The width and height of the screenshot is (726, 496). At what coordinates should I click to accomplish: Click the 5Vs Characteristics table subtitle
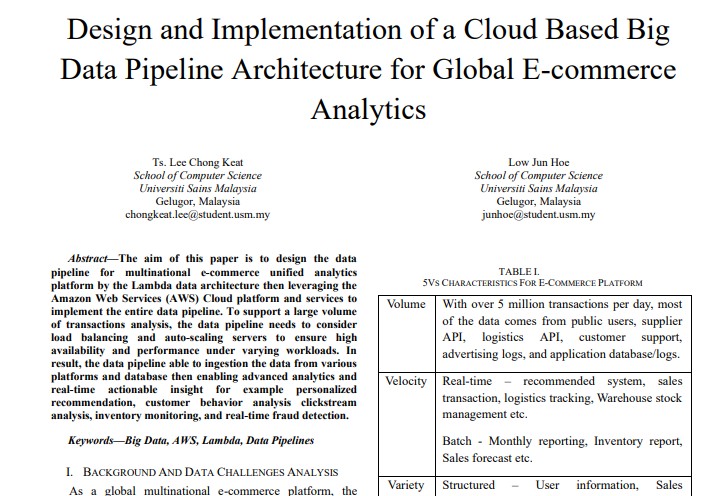tap(532, 283)
